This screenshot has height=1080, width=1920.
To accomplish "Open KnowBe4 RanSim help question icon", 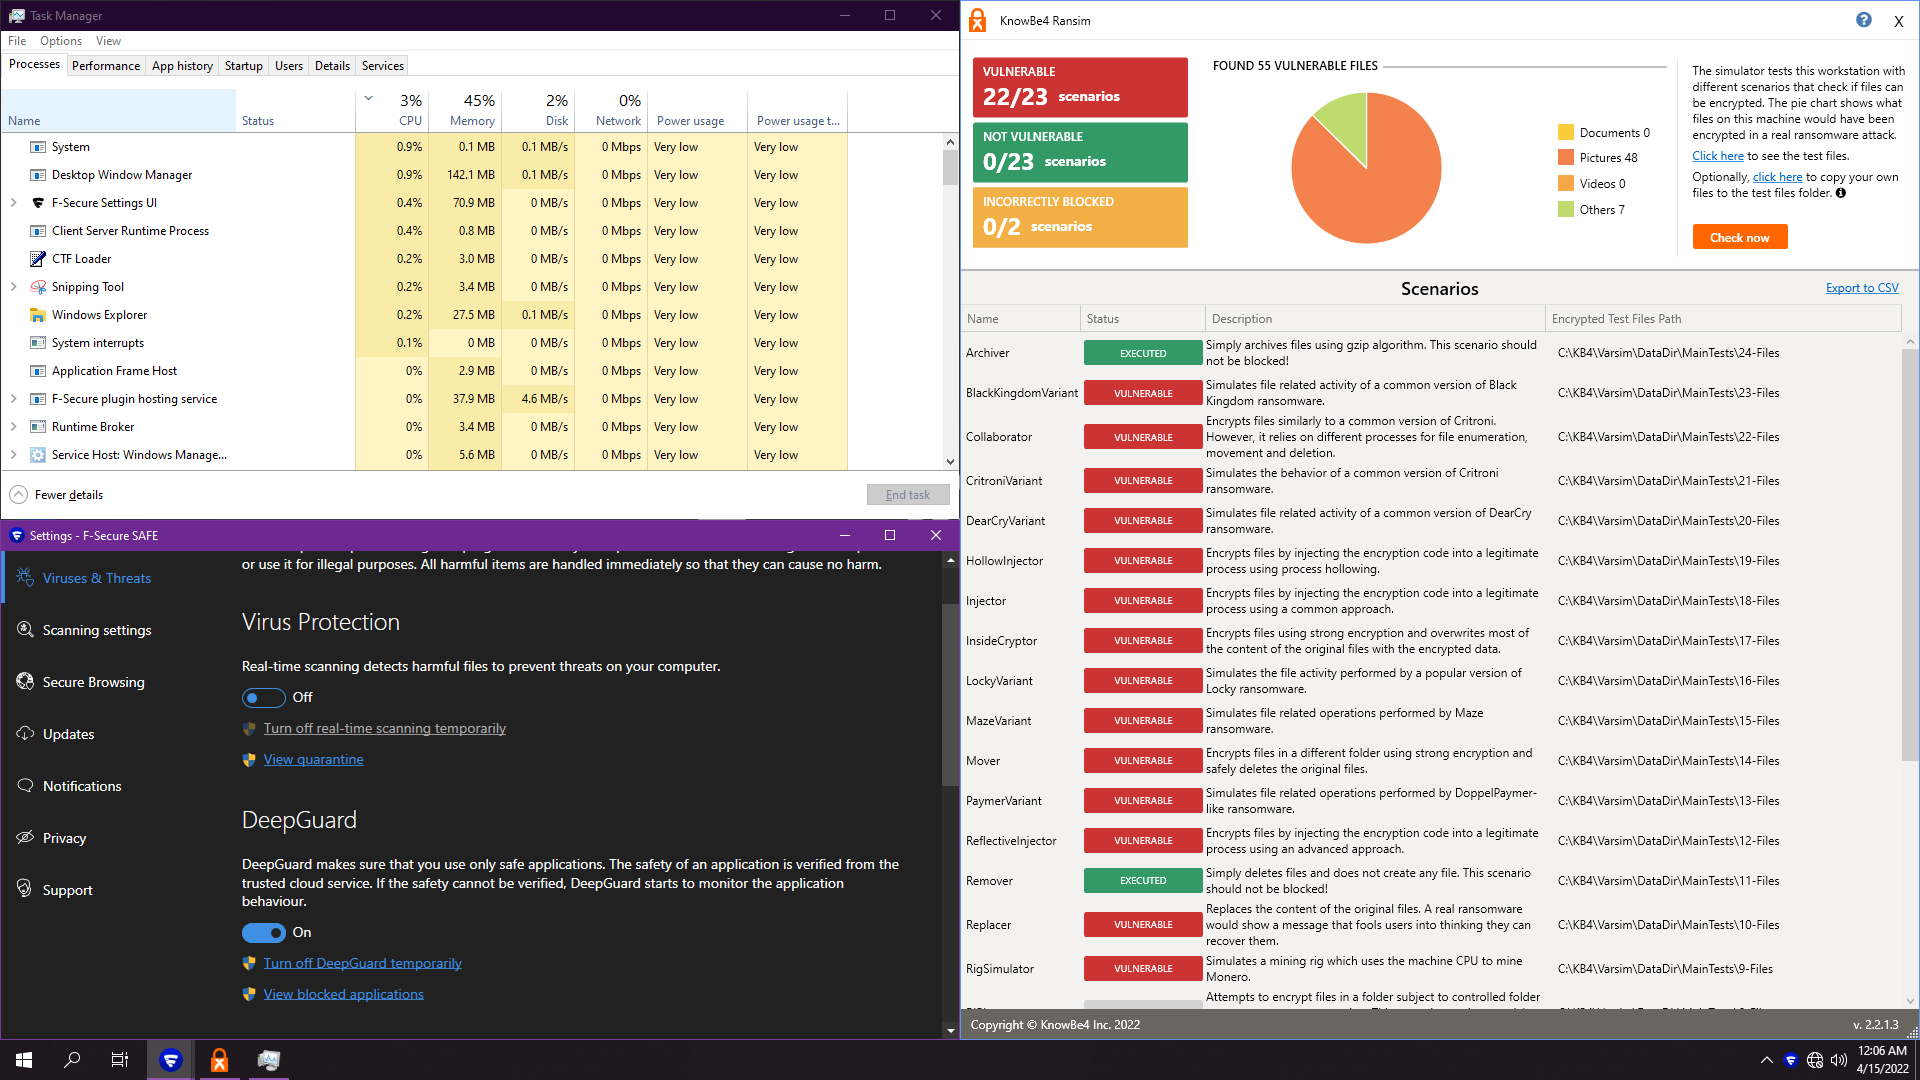I will coord(1863,20).
